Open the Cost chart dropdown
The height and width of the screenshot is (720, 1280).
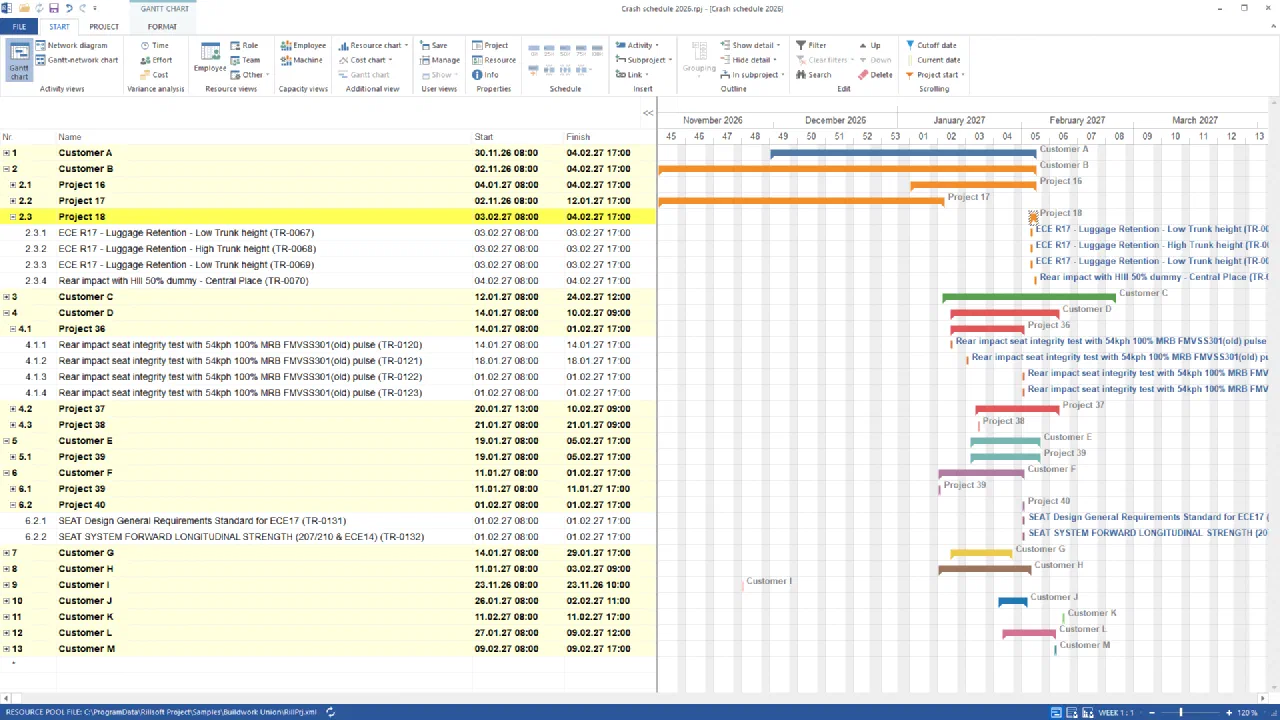(x=365, y=60)
